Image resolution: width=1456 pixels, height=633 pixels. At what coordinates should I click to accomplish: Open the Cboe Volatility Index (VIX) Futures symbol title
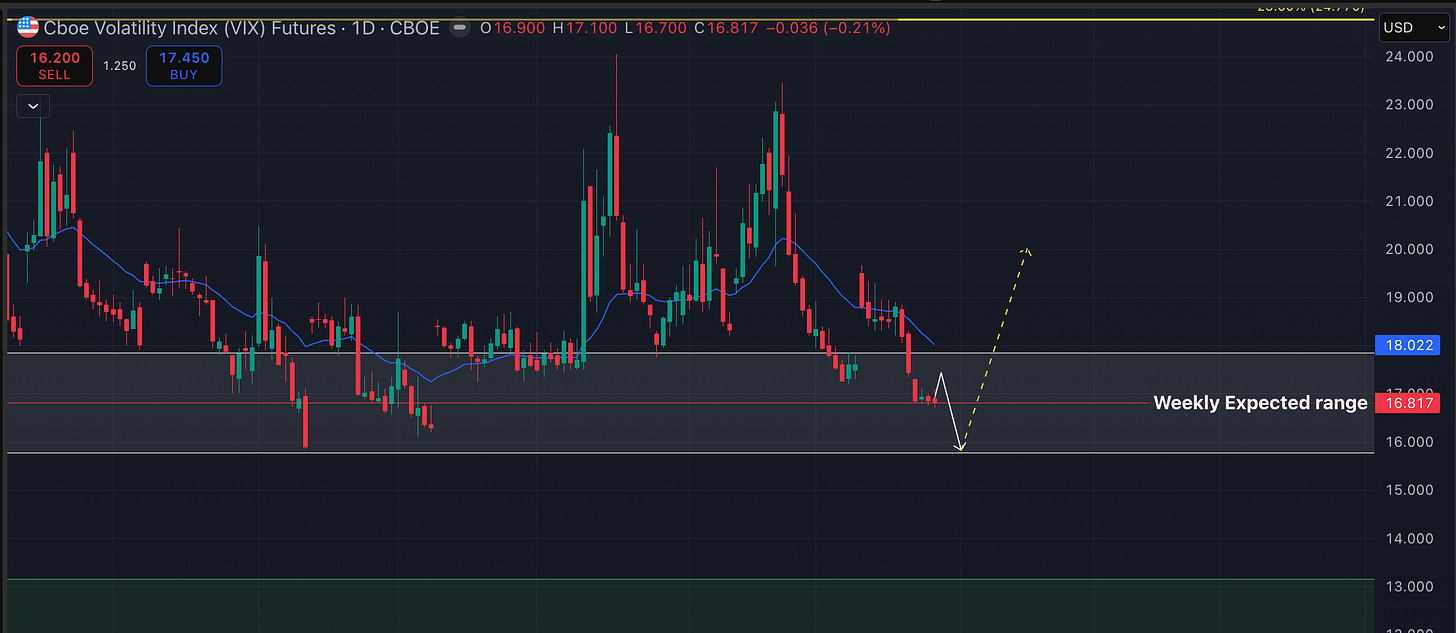[241, 28]
